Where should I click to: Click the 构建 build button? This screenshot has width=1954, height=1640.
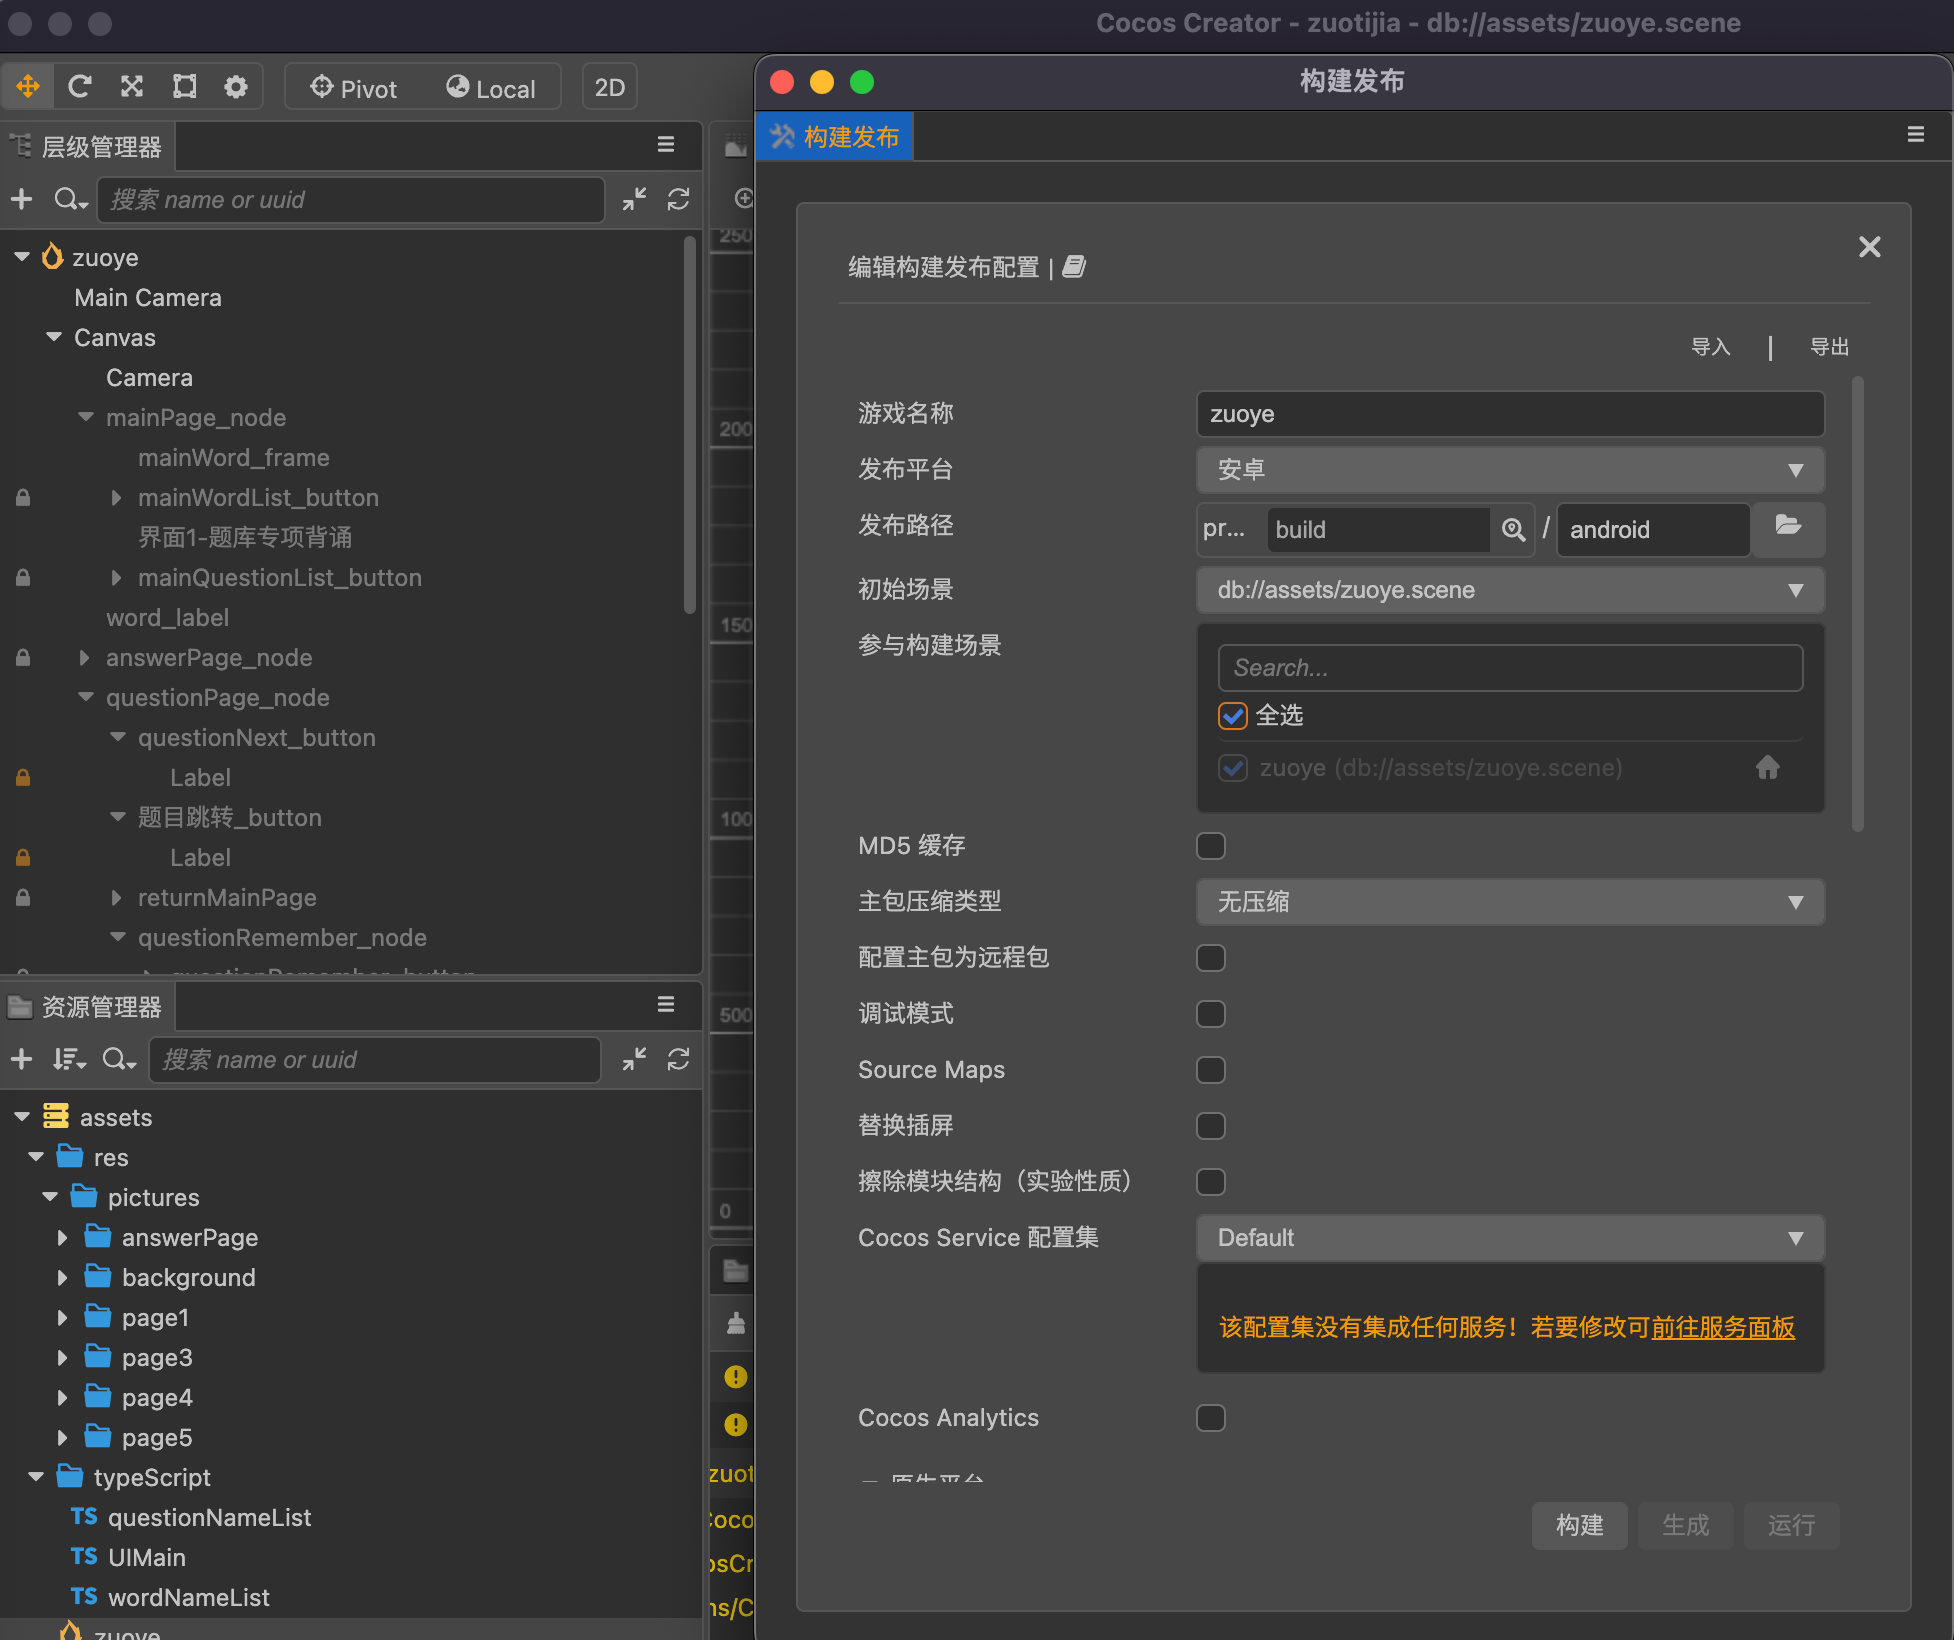[x=1579, y=1525]
